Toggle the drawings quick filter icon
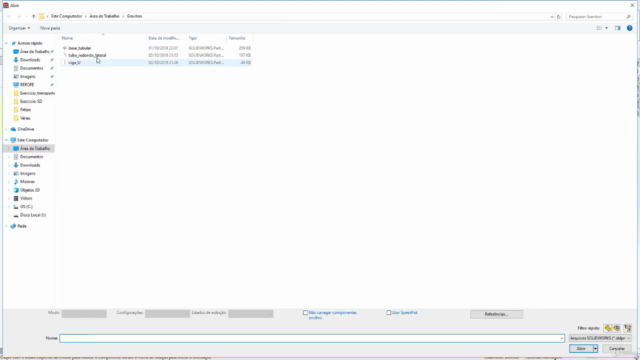The height and width of the screenshot is (360, 640). (x=627, y=328)
